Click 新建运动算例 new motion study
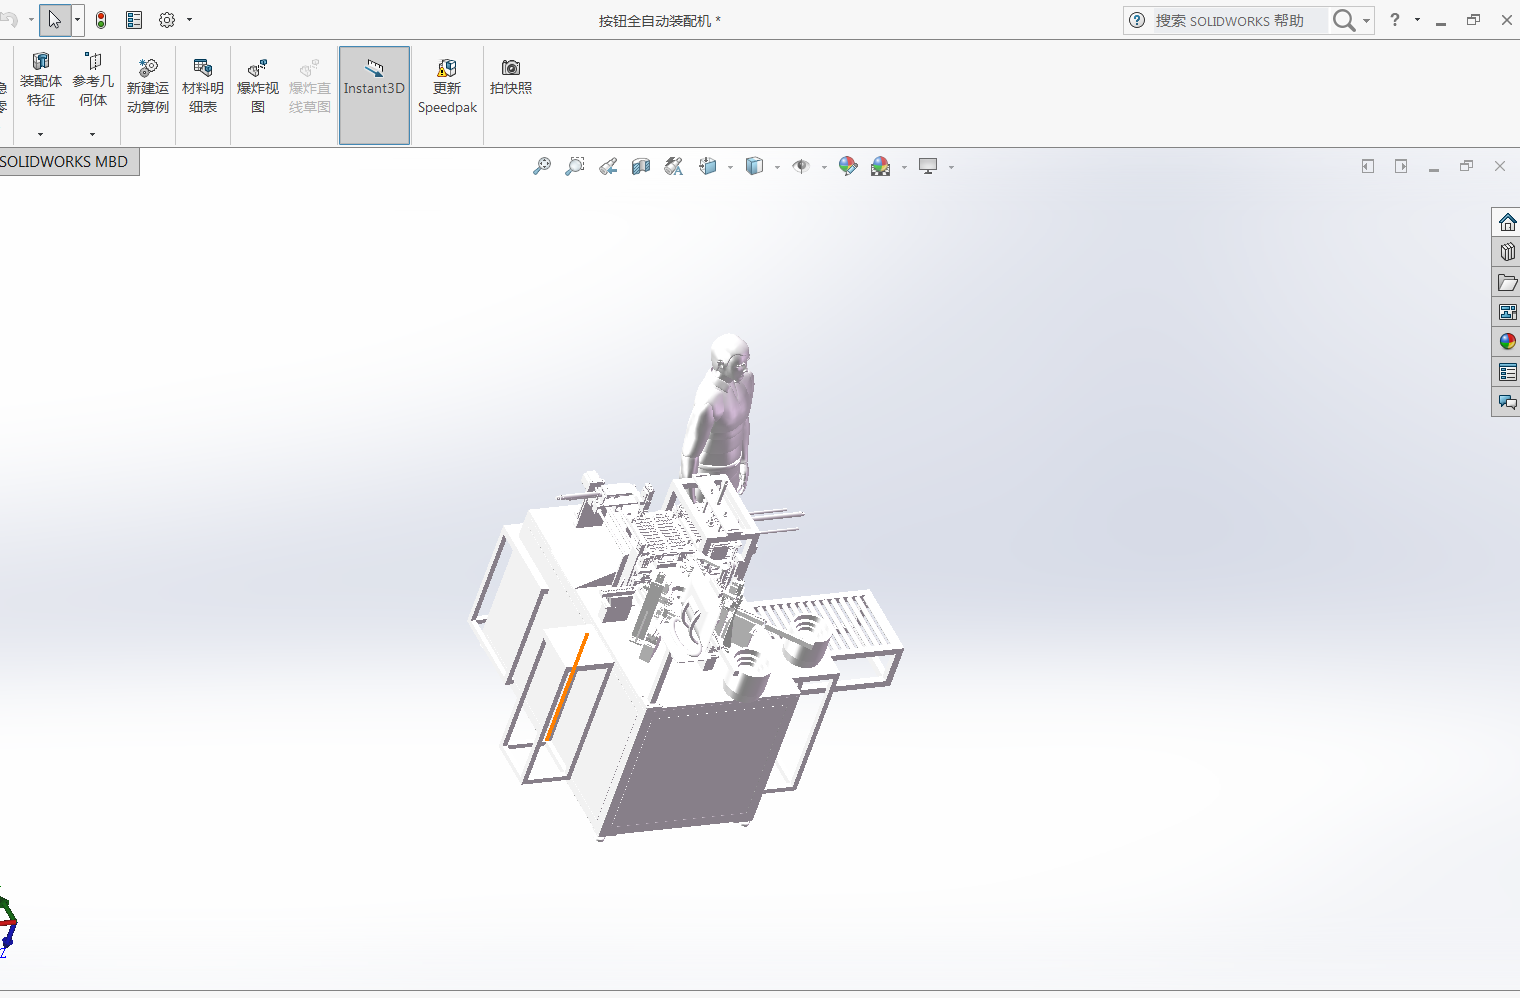Screen dimensions: 1520x998 (148, 86)
